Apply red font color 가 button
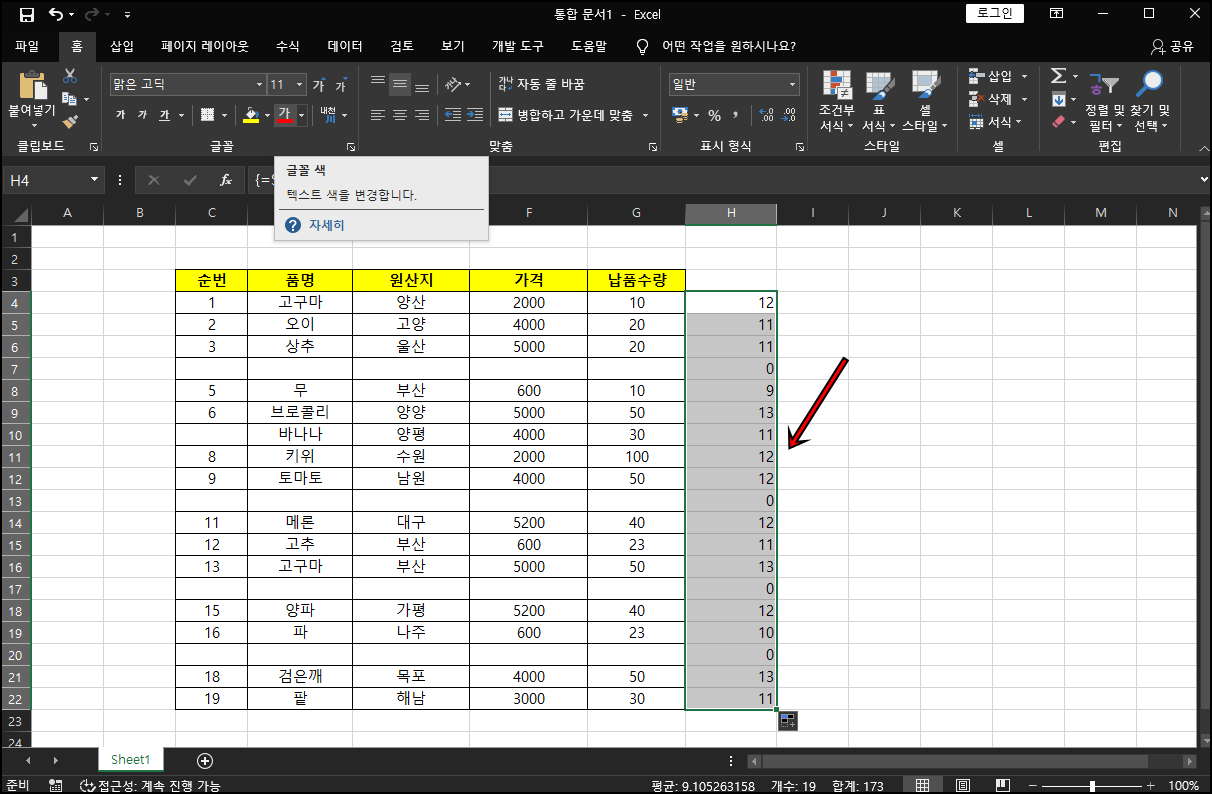This screenshot has width=1212, height=794. pyautogui.click(x=285, y=115)
